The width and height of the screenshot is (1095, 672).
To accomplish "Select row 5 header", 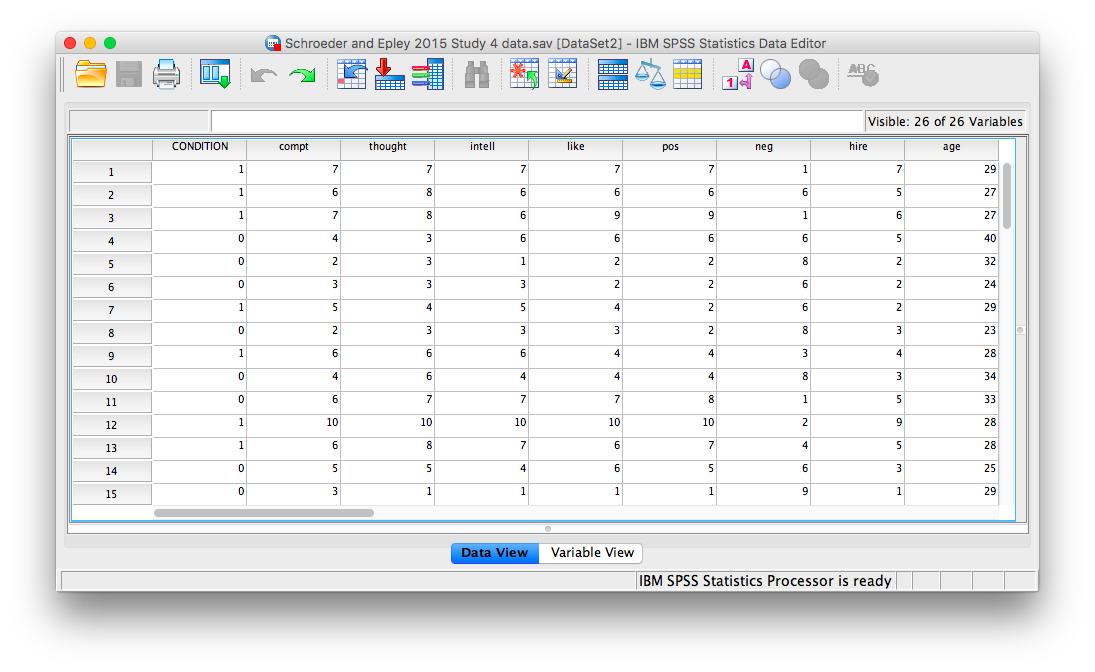I will tap(112, 264).
